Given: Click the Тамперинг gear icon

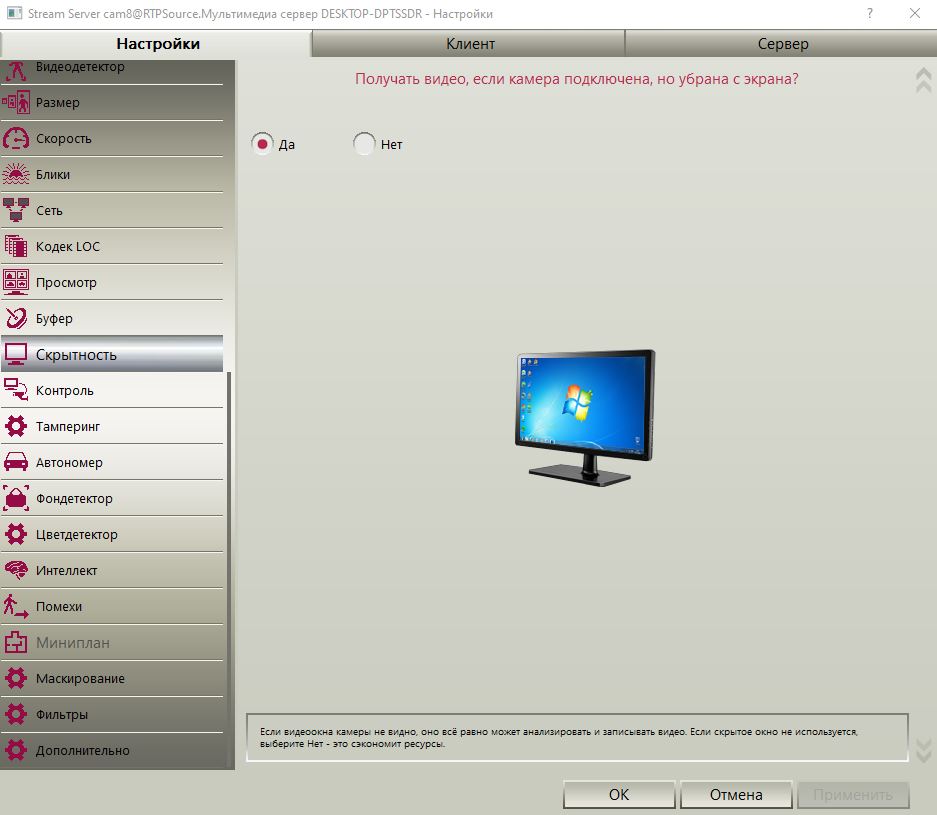Looking at the screenshot, I should point(16,426).
